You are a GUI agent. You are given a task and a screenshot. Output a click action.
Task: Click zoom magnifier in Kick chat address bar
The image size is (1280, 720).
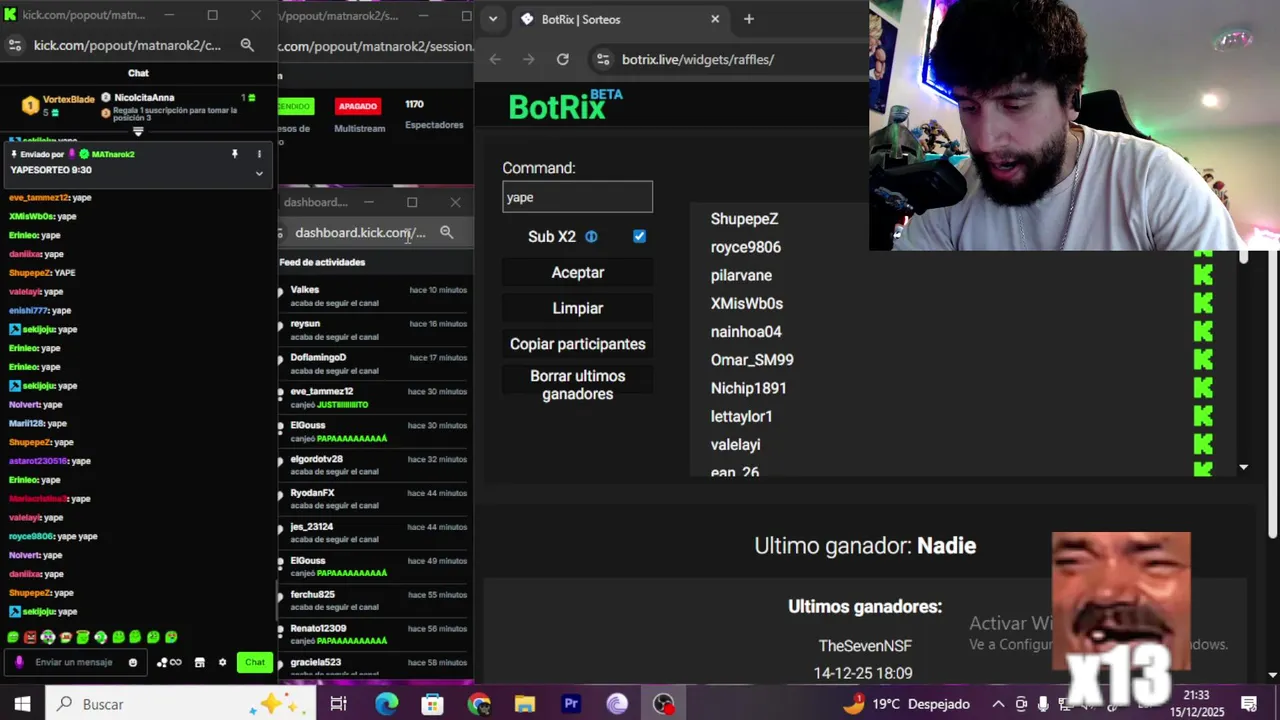click(247, 45)
